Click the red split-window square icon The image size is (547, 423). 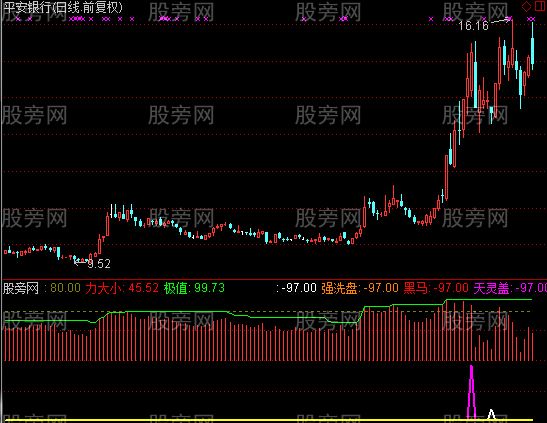click(540, 6)
